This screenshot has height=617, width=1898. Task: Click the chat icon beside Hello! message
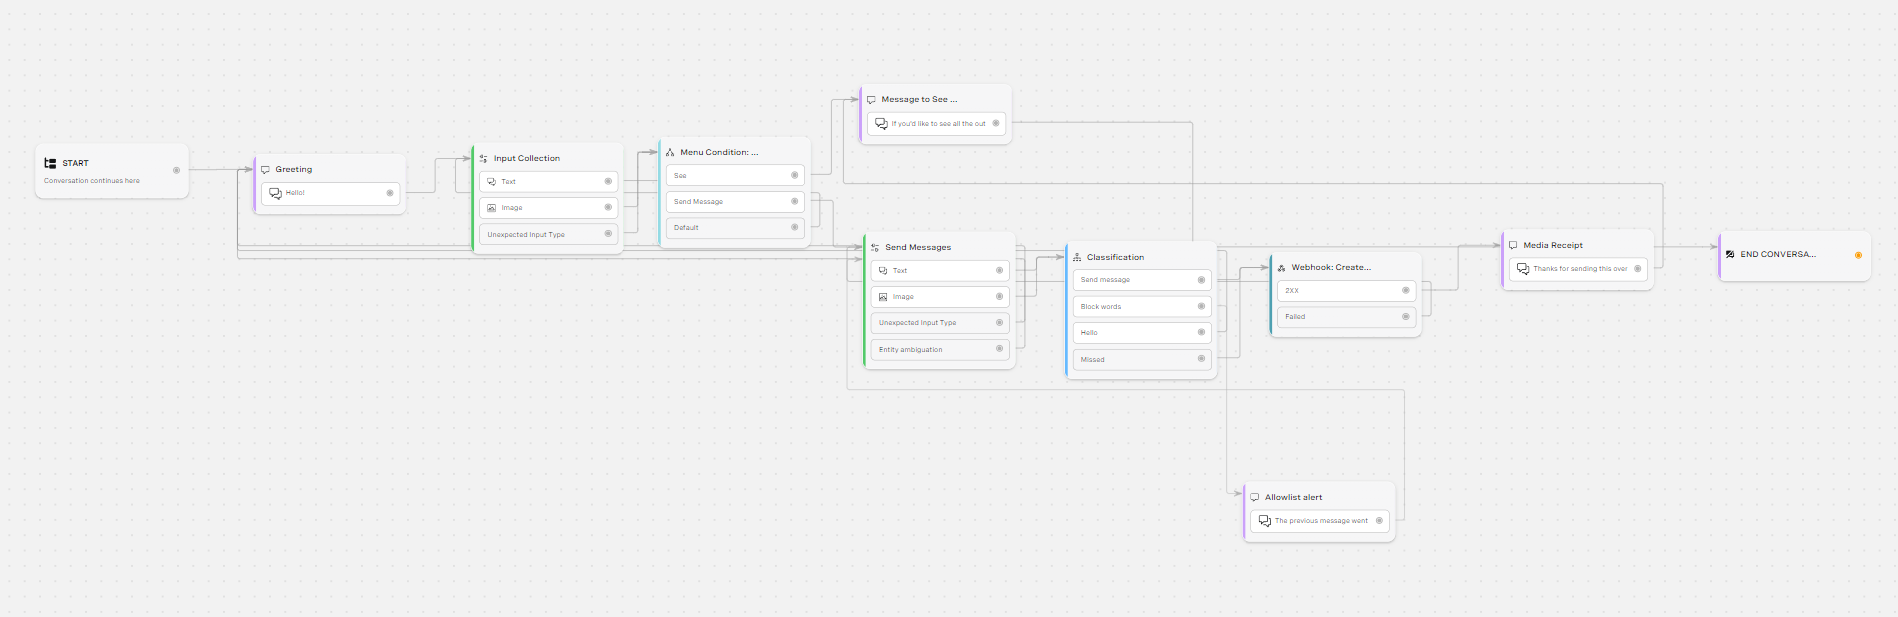tap(276, 193)
